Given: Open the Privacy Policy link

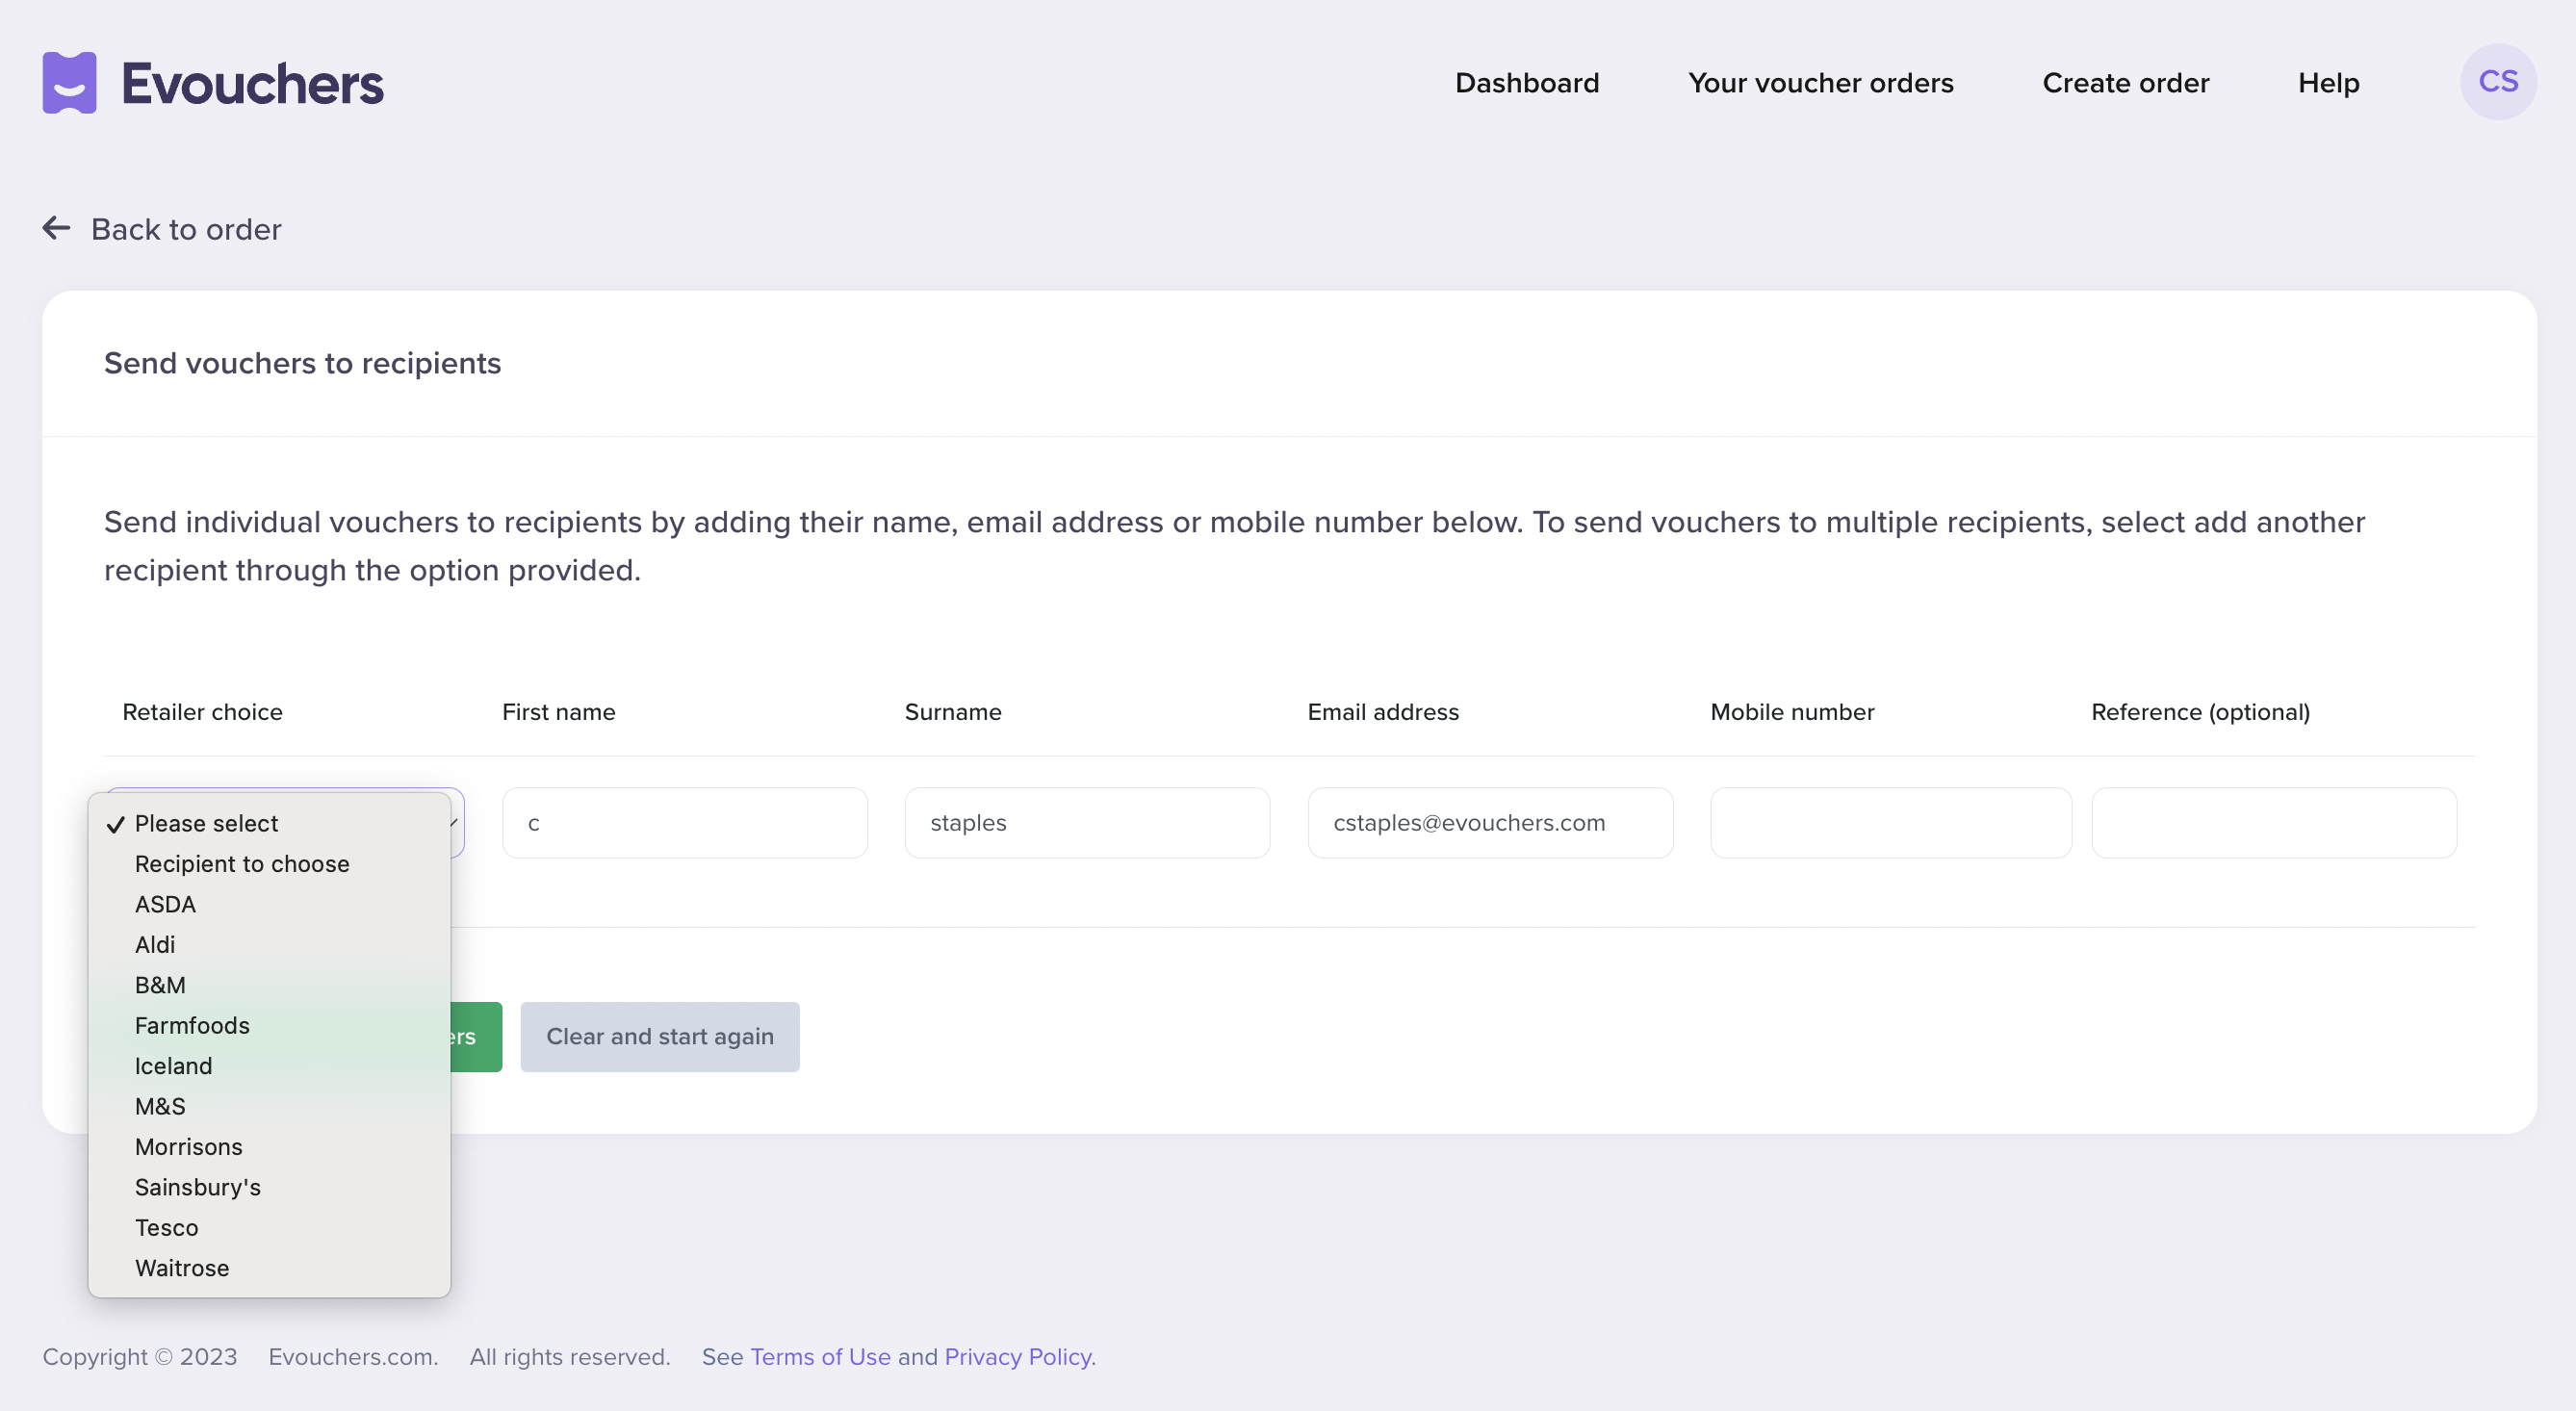Looking at the screenshot, I should tap(1020, 1357).
